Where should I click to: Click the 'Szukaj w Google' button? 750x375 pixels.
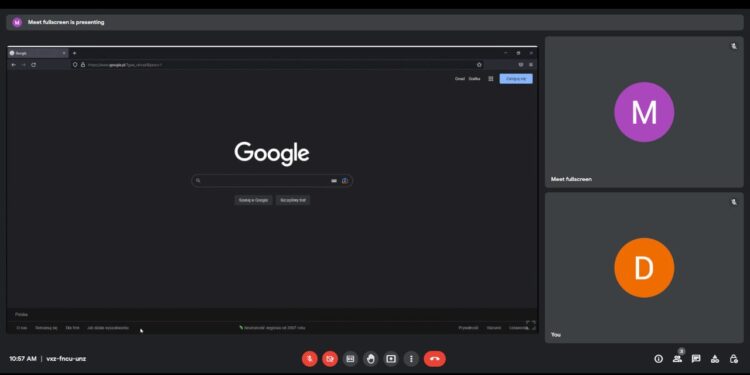pyautogui.click(x=254, y=200)
